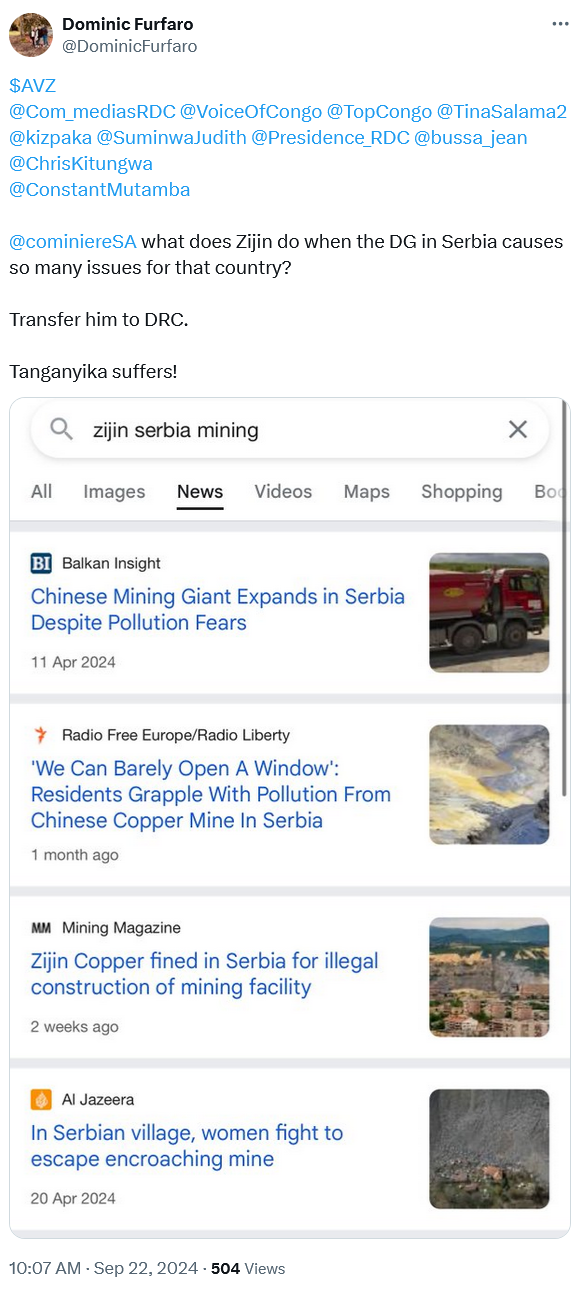Image resolution: width=578 pixels, height=1290 pixels.
Task: Click Dominic Furfaro's profile avatar
Action: click(31, 34)
